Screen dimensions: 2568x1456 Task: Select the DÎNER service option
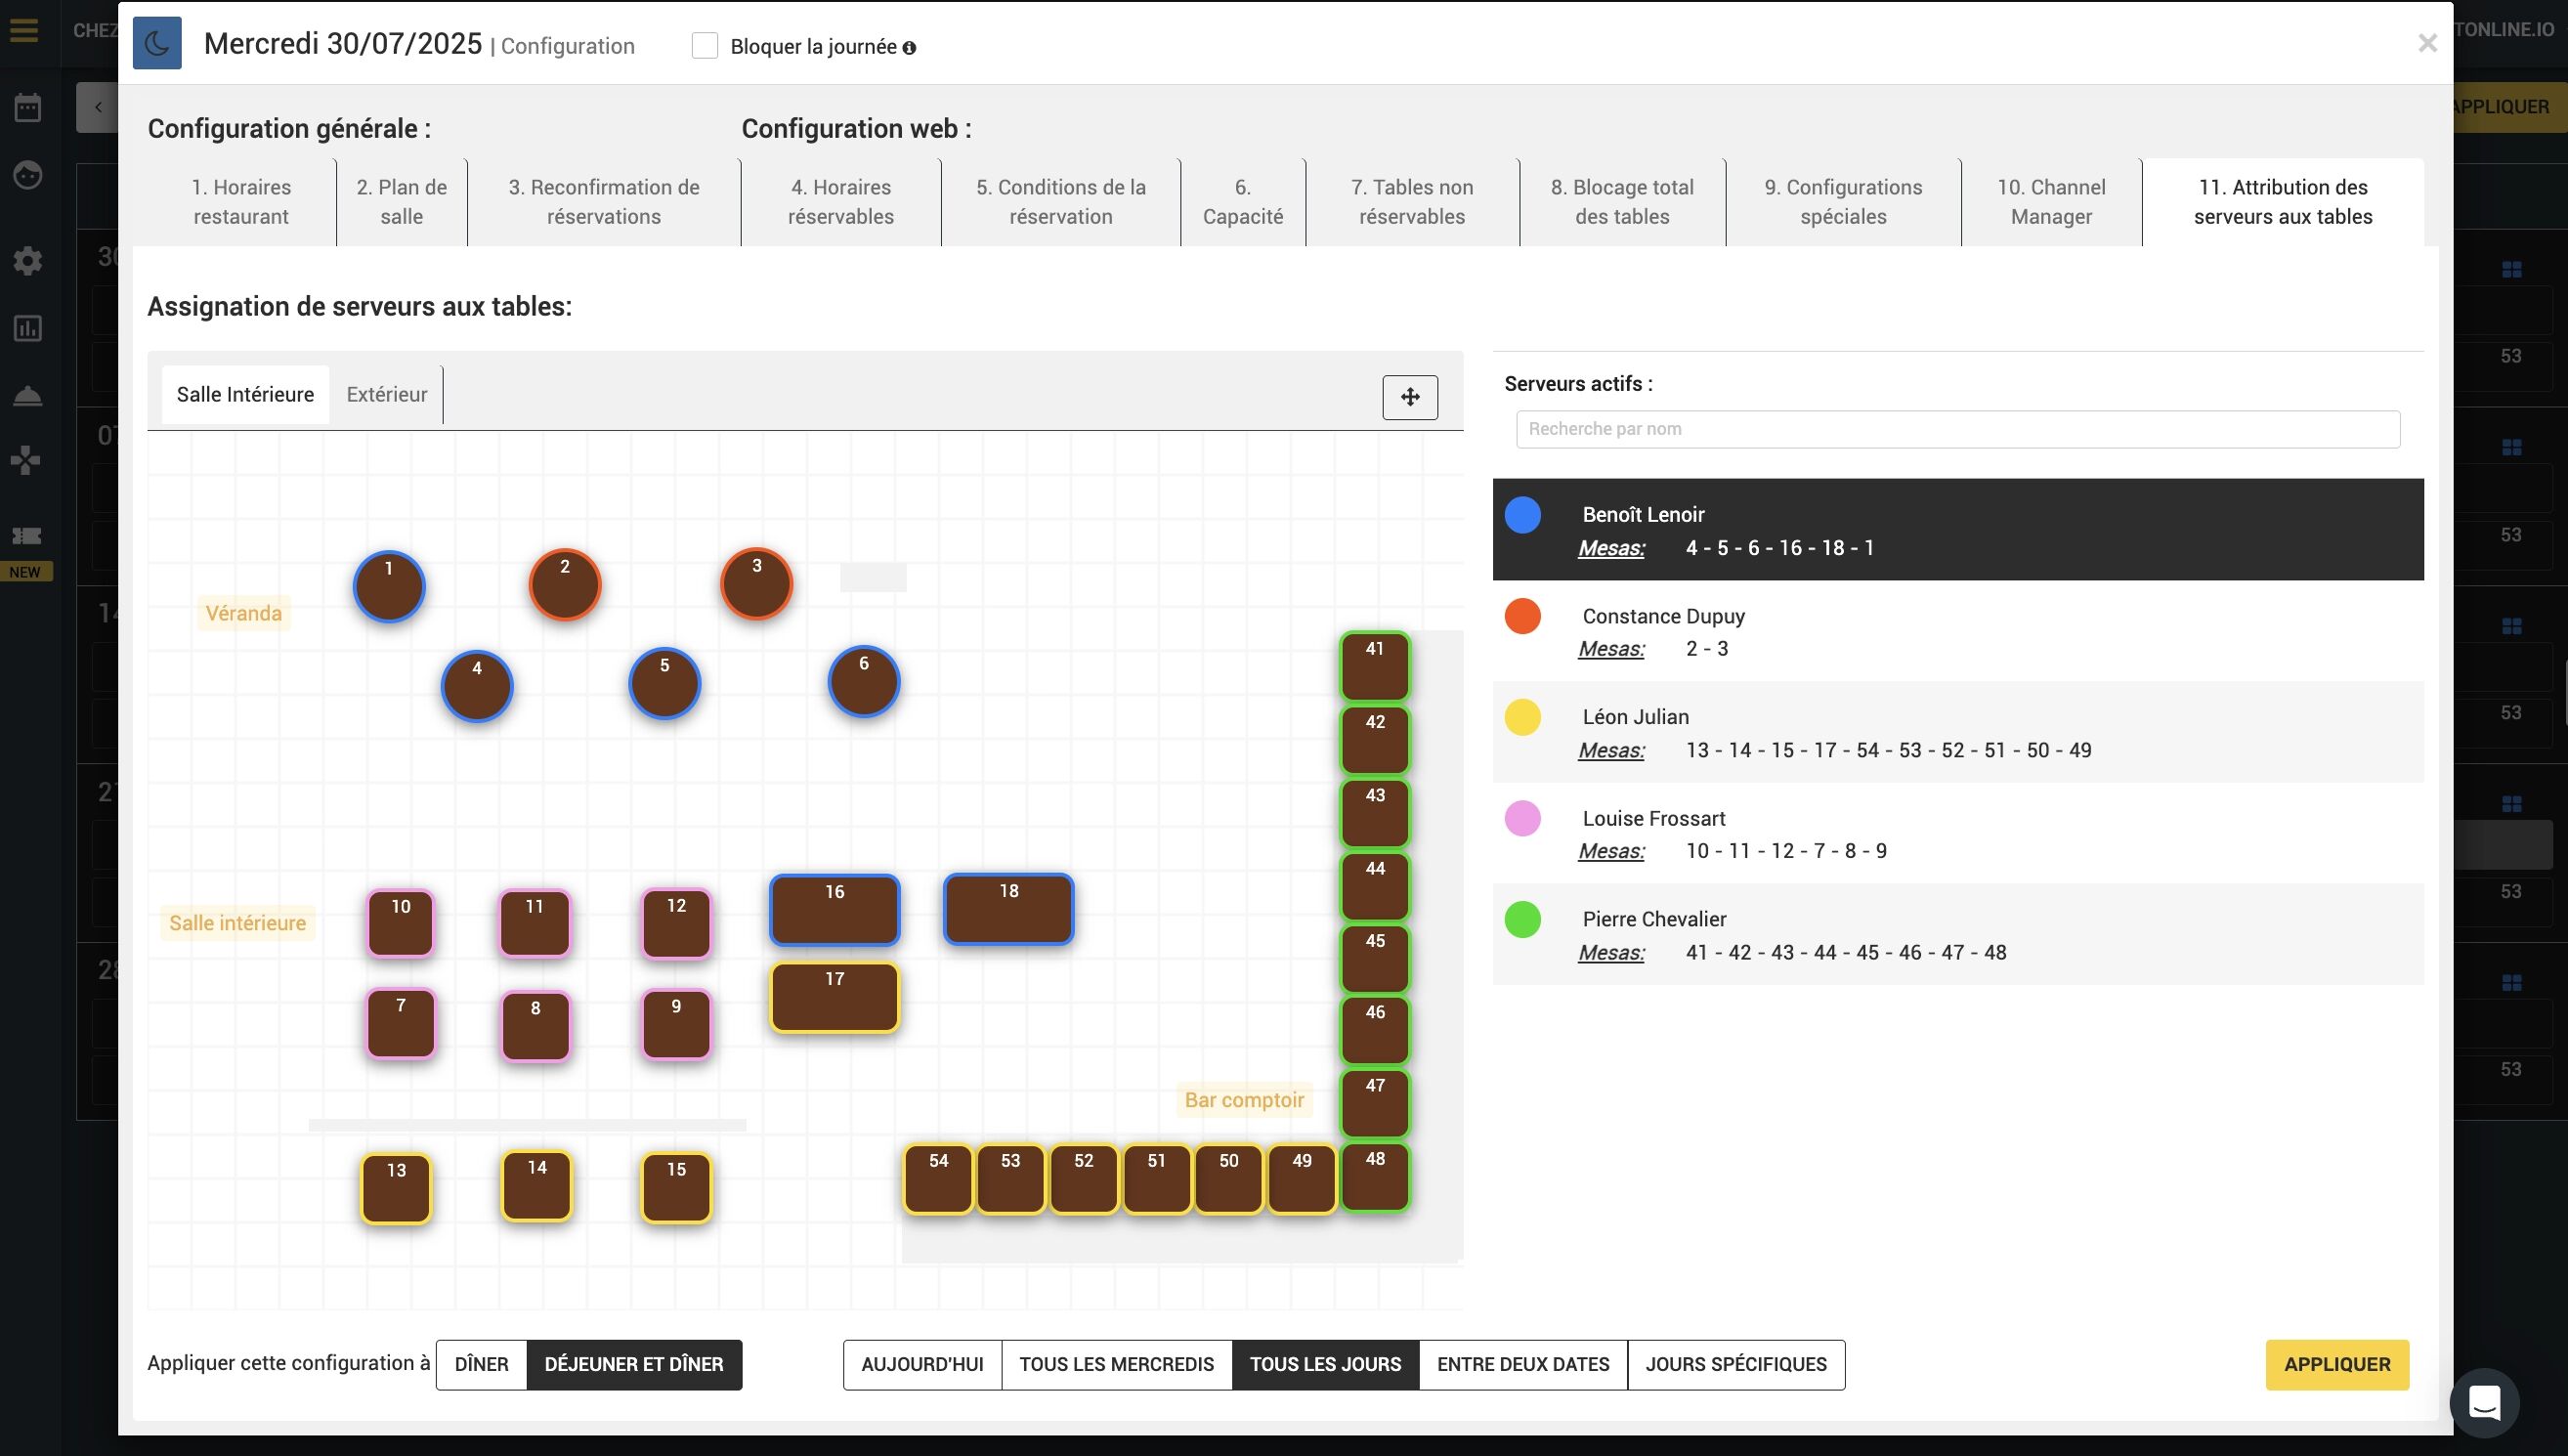[x=481, y=1364]
